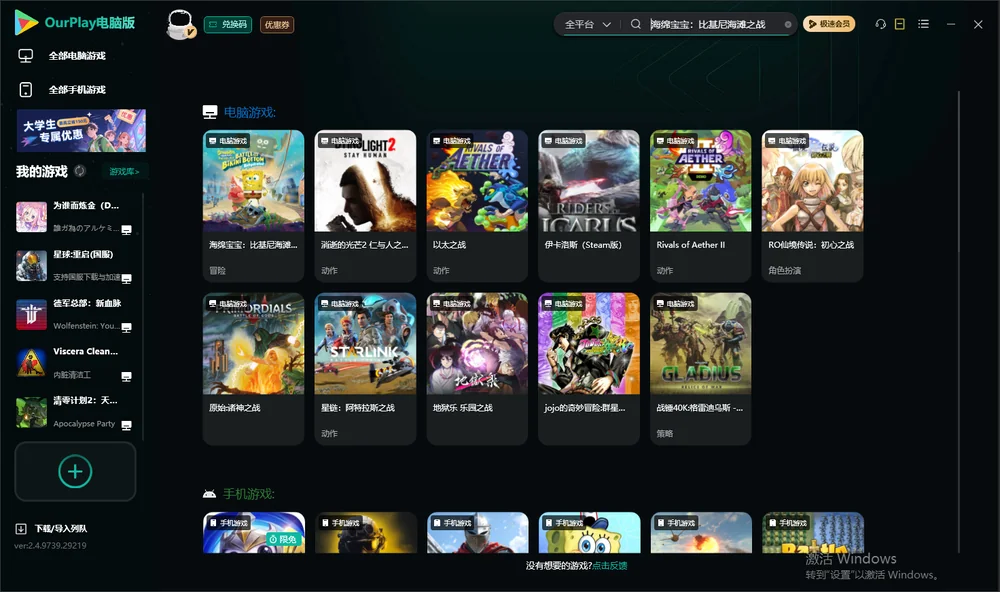Open the main menu list icon
Screen dimensions: 1000x592
(x=923, y=24)
